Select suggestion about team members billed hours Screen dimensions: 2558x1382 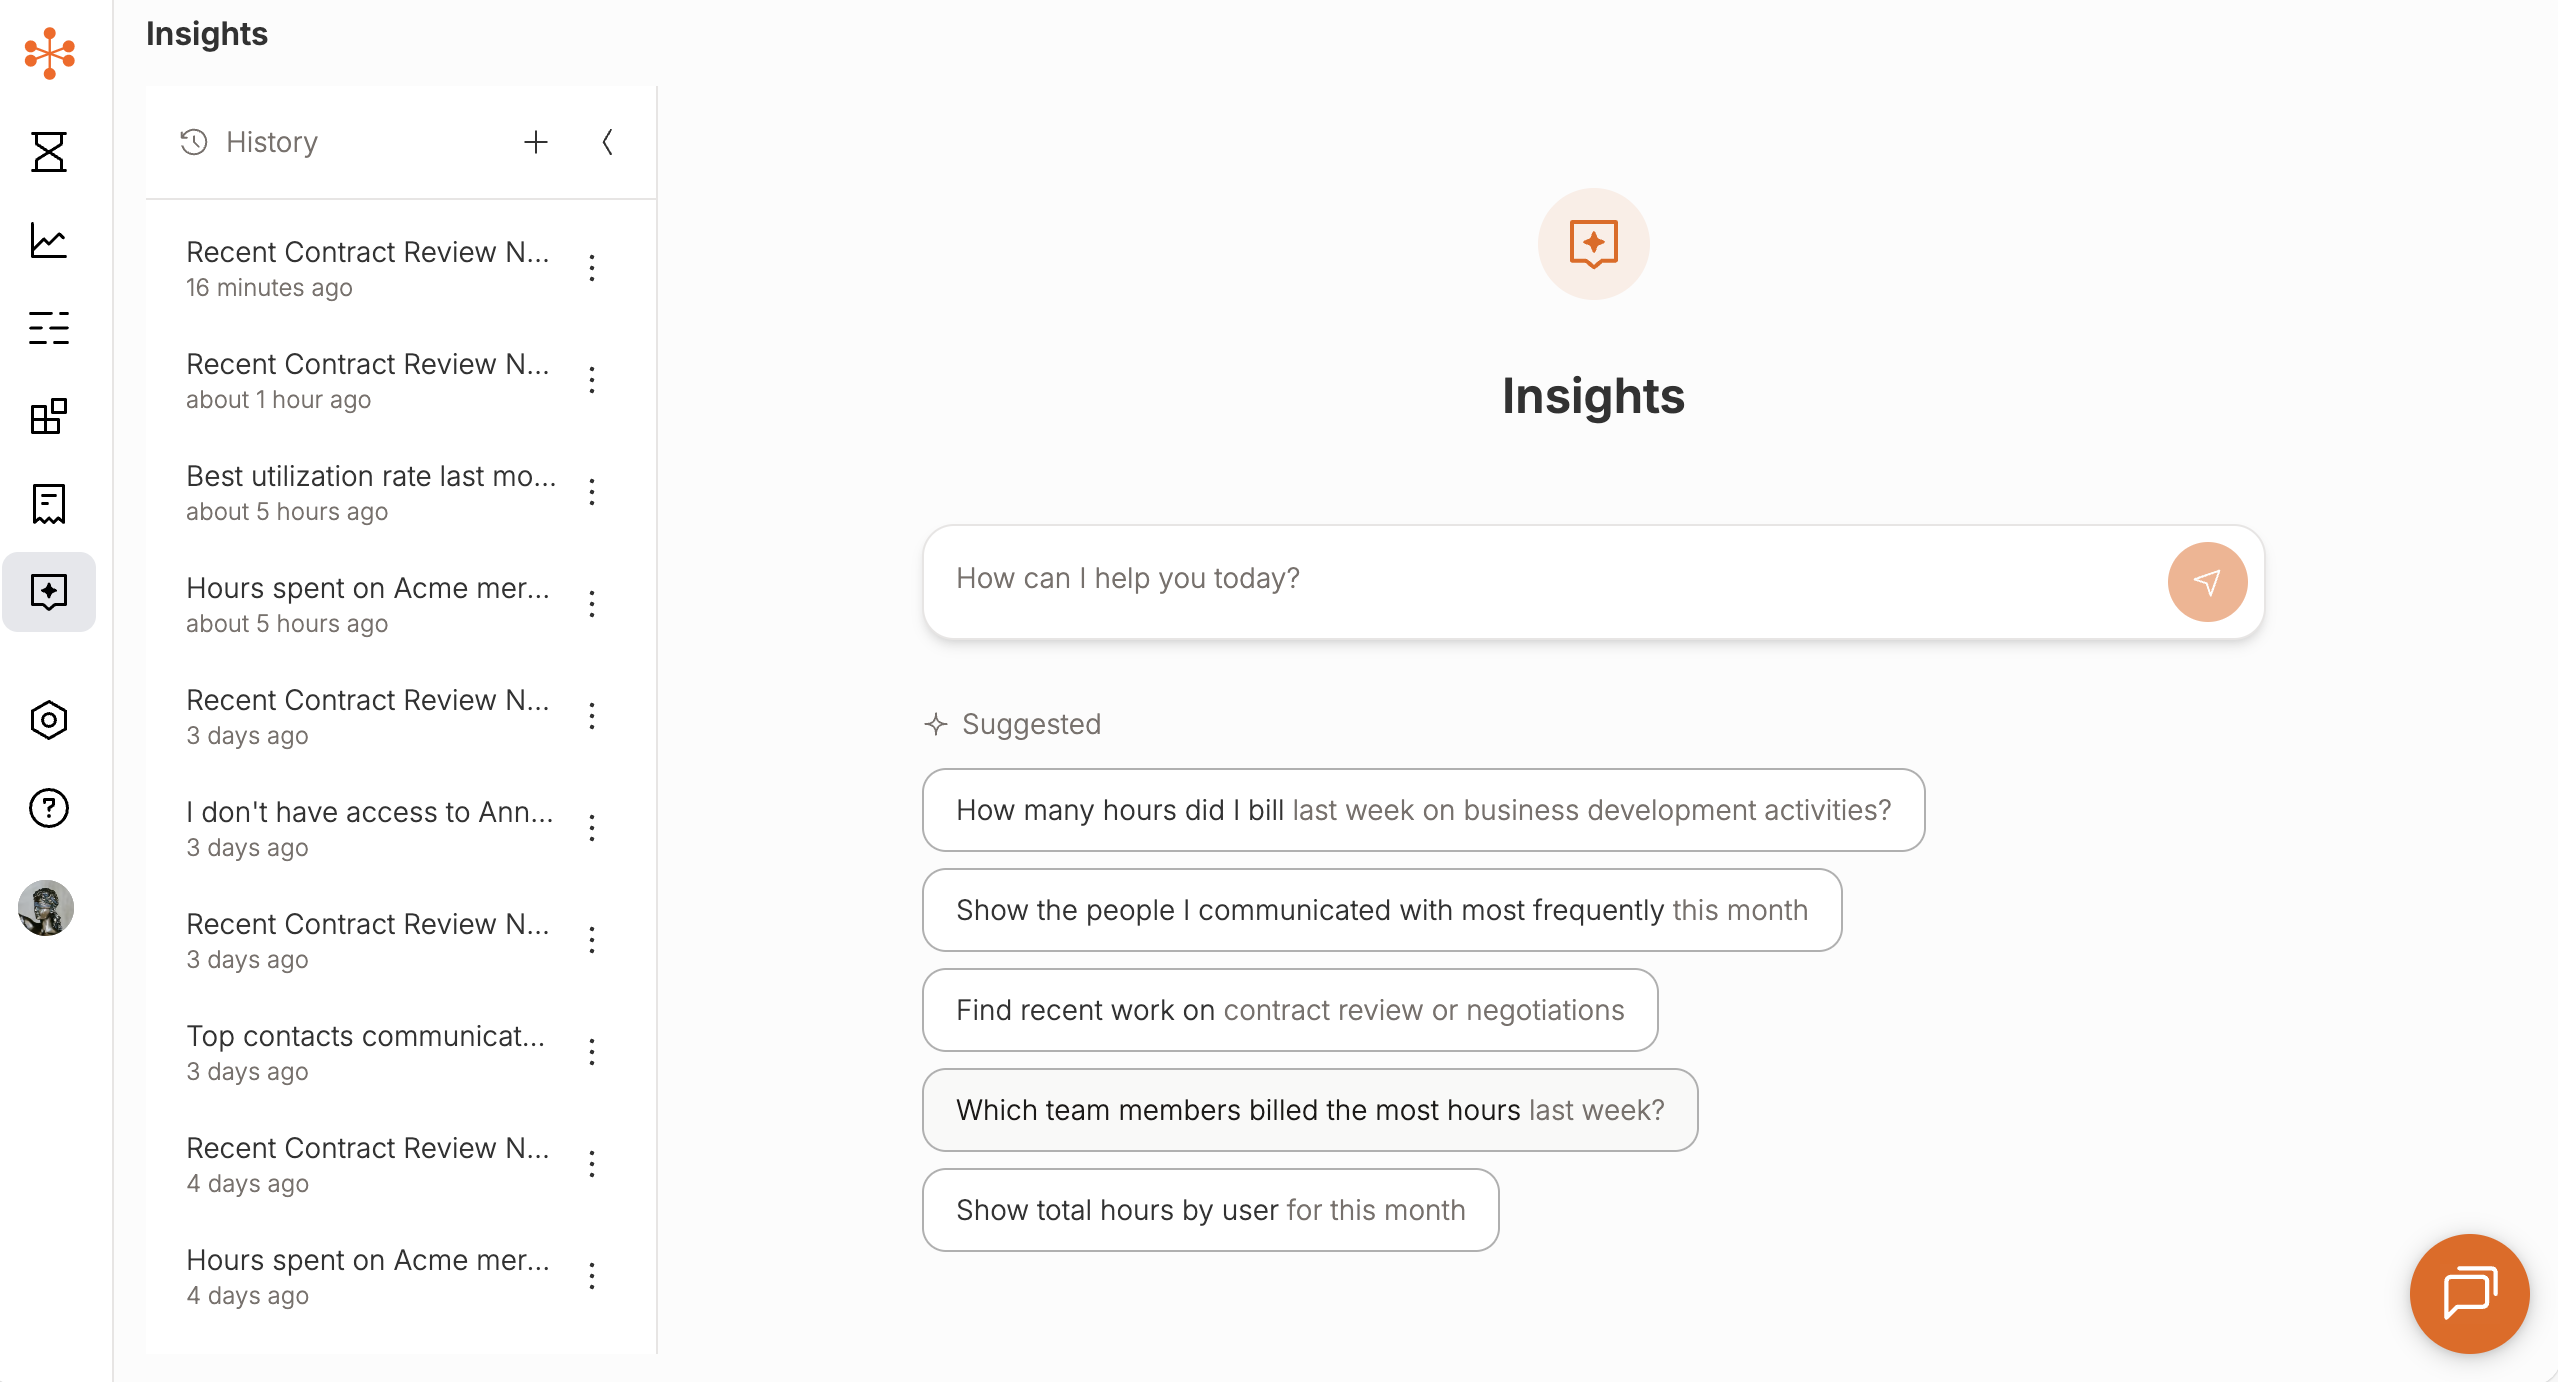point(1310,1110)
